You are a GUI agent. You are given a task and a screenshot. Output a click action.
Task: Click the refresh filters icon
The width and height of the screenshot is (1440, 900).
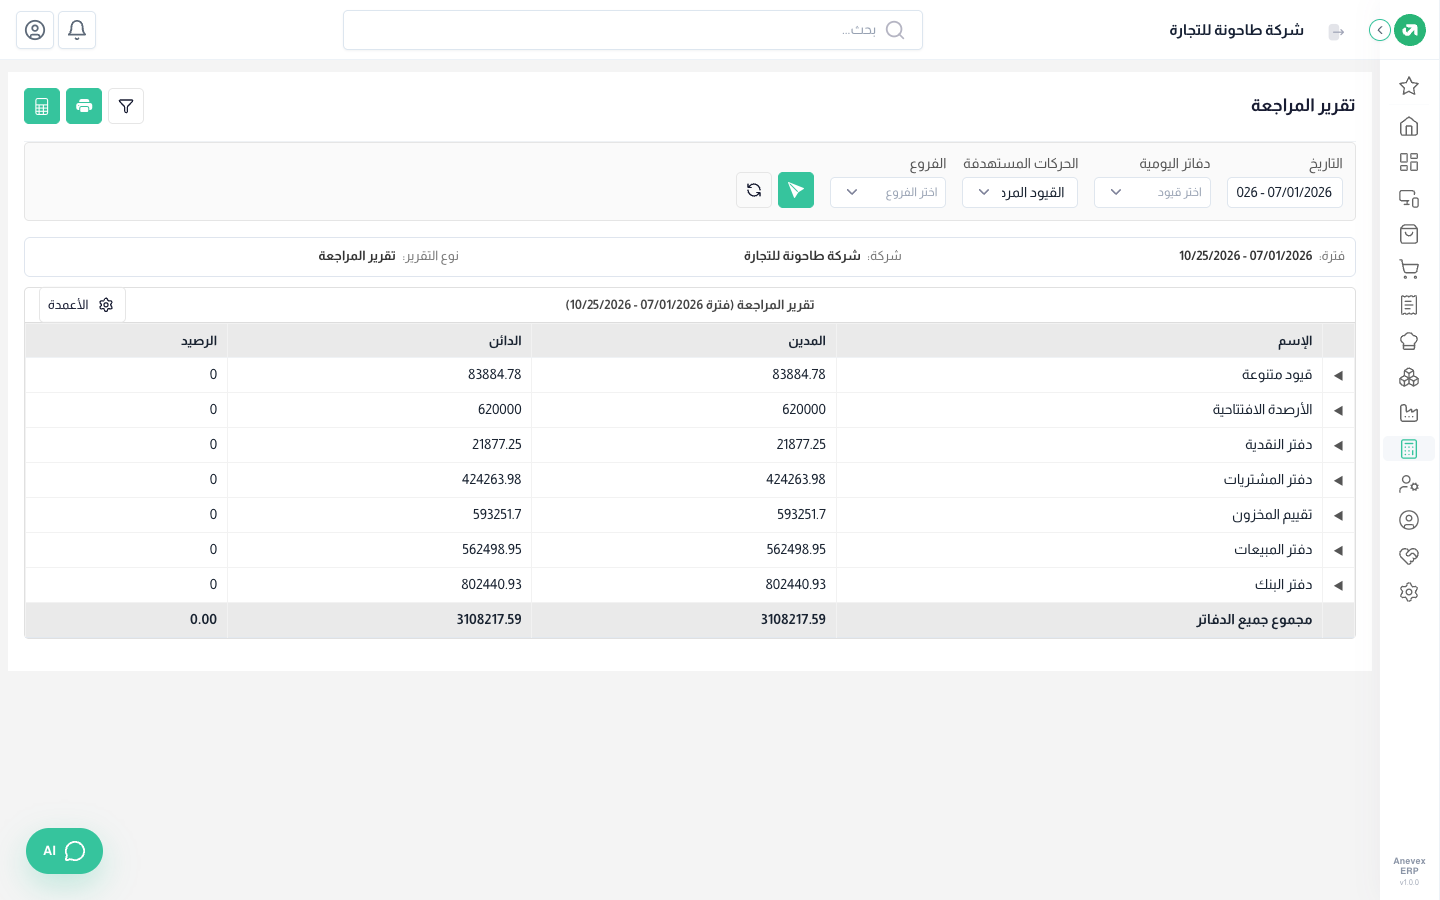point(754,190)
